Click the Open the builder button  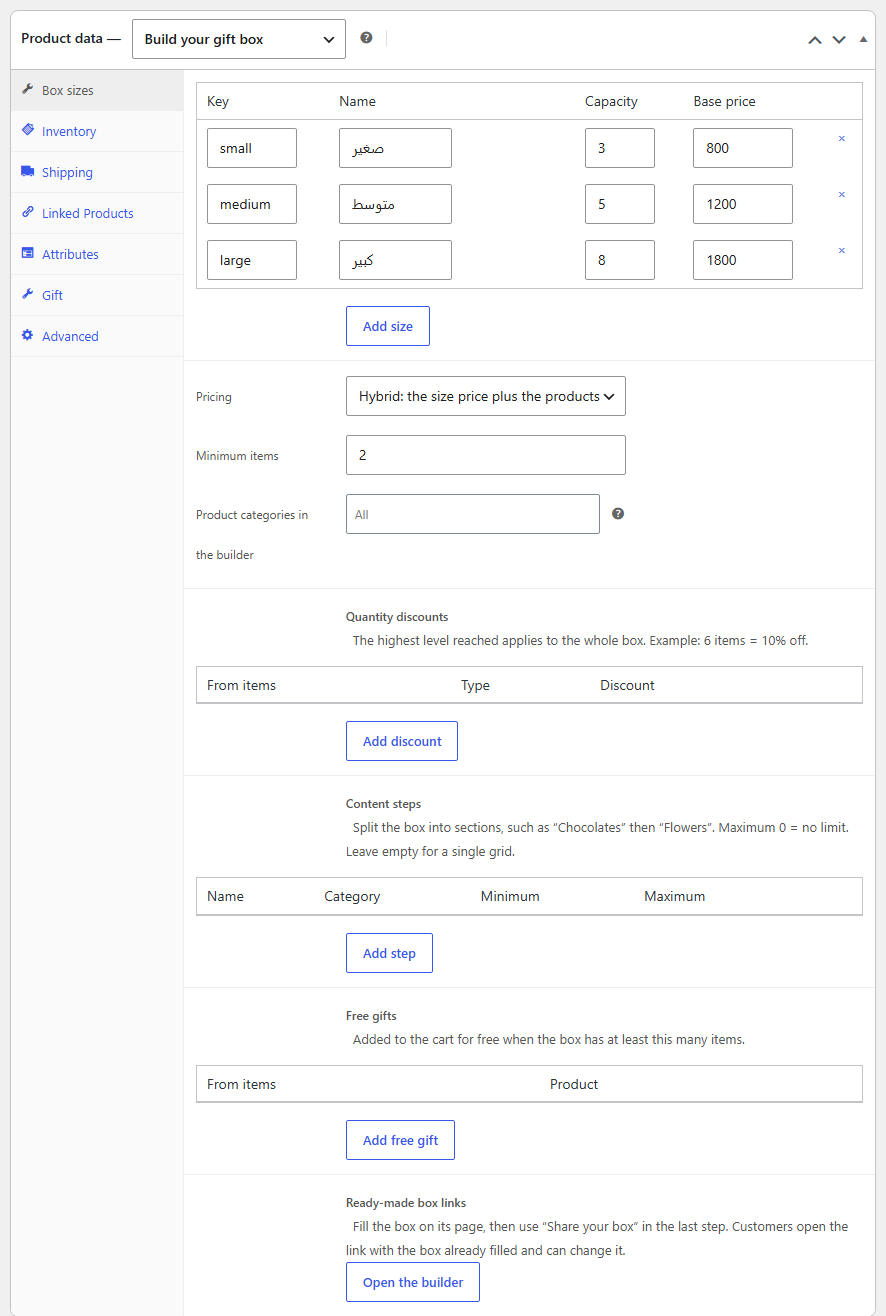coord(413,1282)
